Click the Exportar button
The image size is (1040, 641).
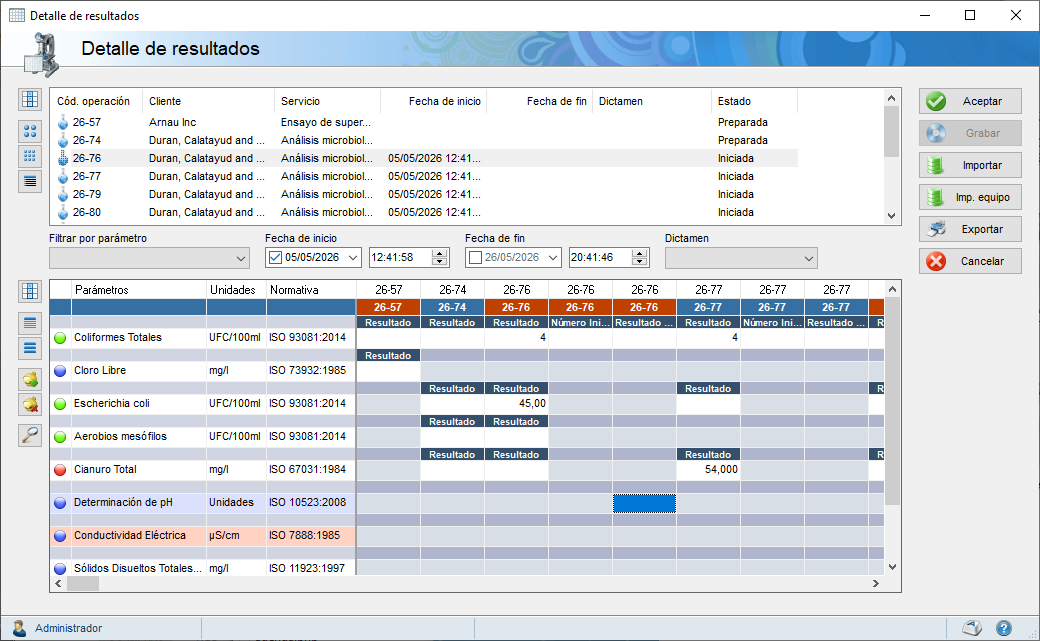click(970, 229)
